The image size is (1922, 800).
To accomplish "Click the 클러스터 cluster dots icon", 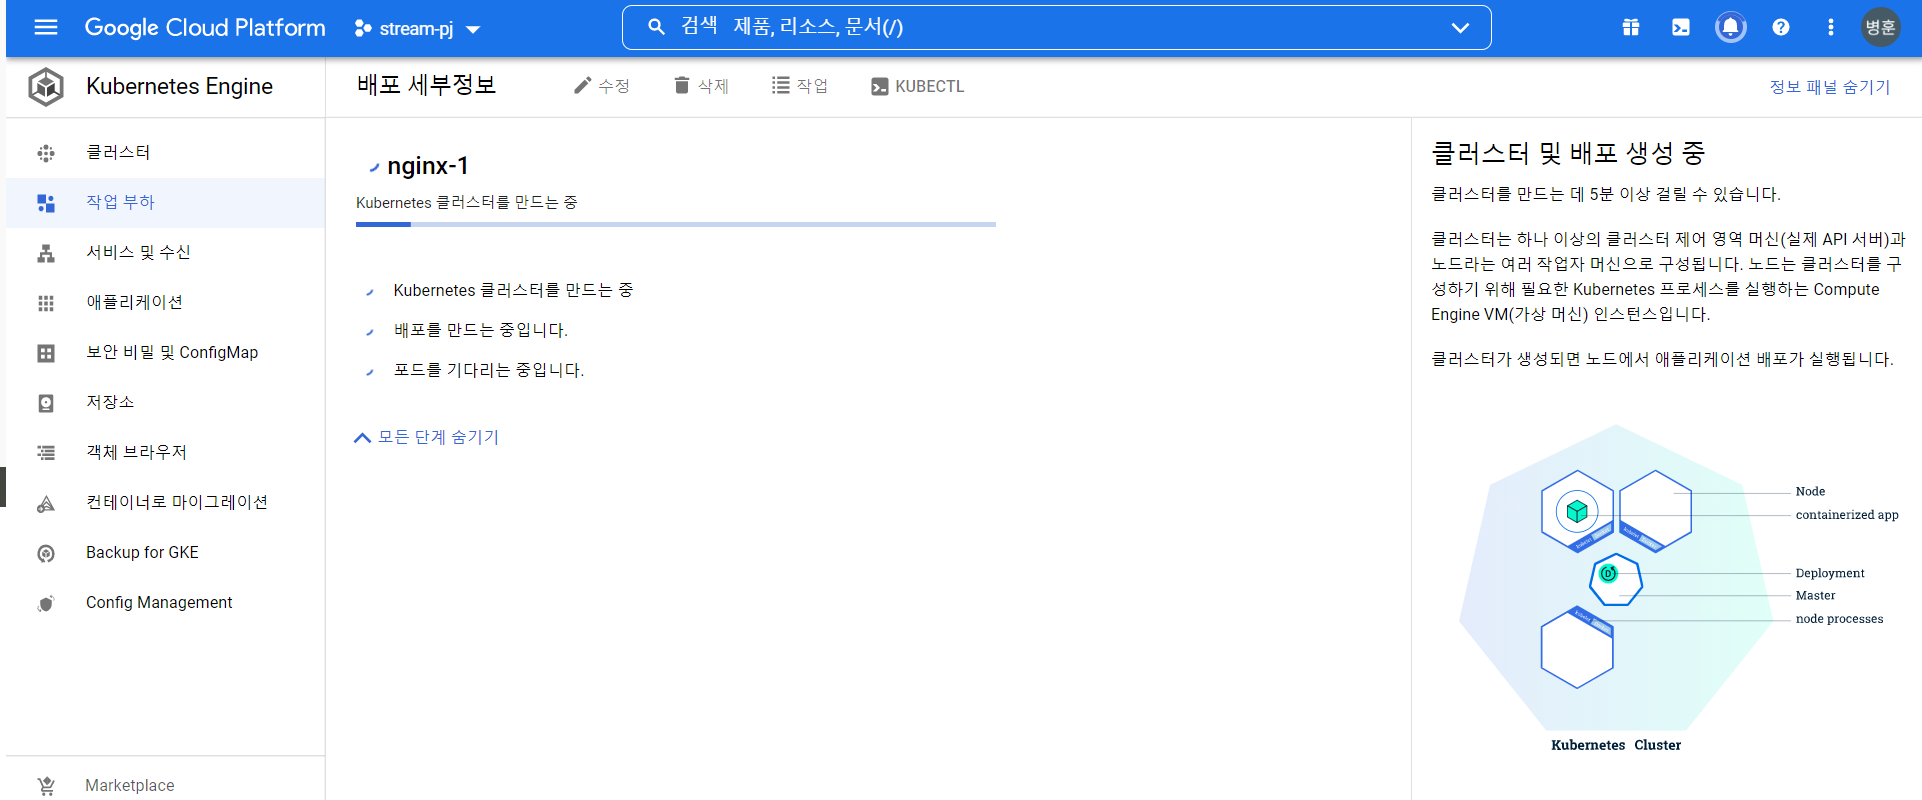I will [x=46, y=153].
